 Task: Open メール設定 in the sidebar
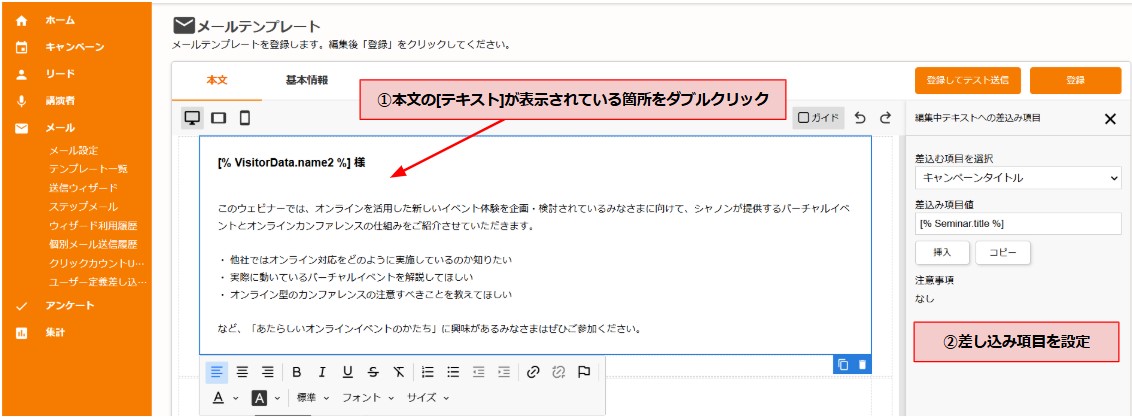click(x=73, y=151)
